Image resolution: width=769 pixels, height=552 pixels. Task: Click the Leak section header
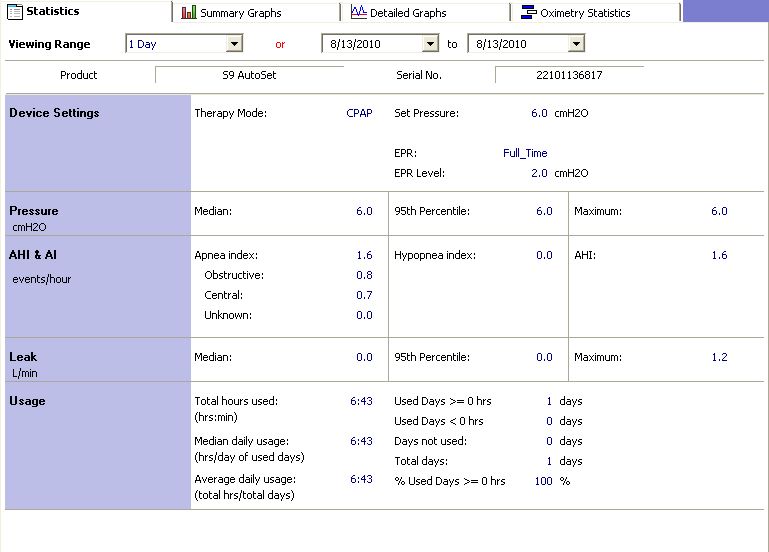coord(23,357)
